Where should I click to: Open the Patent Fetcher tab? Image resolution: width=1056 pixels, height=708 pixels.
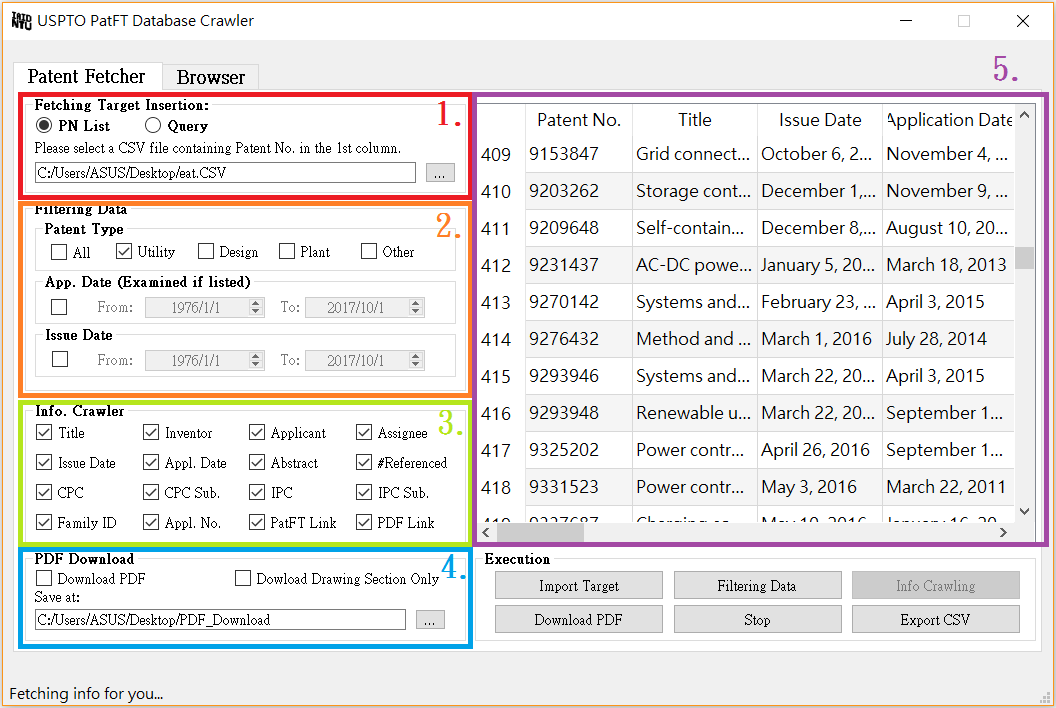[86, 76]
